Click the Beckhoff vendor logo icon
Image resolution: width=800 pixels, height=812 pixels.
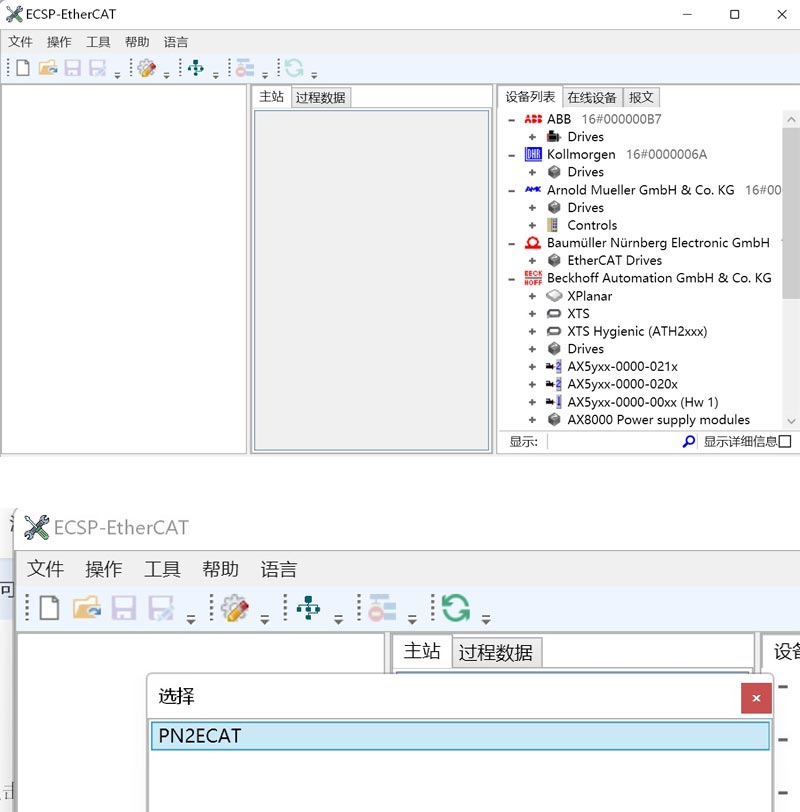pos(532,278)
